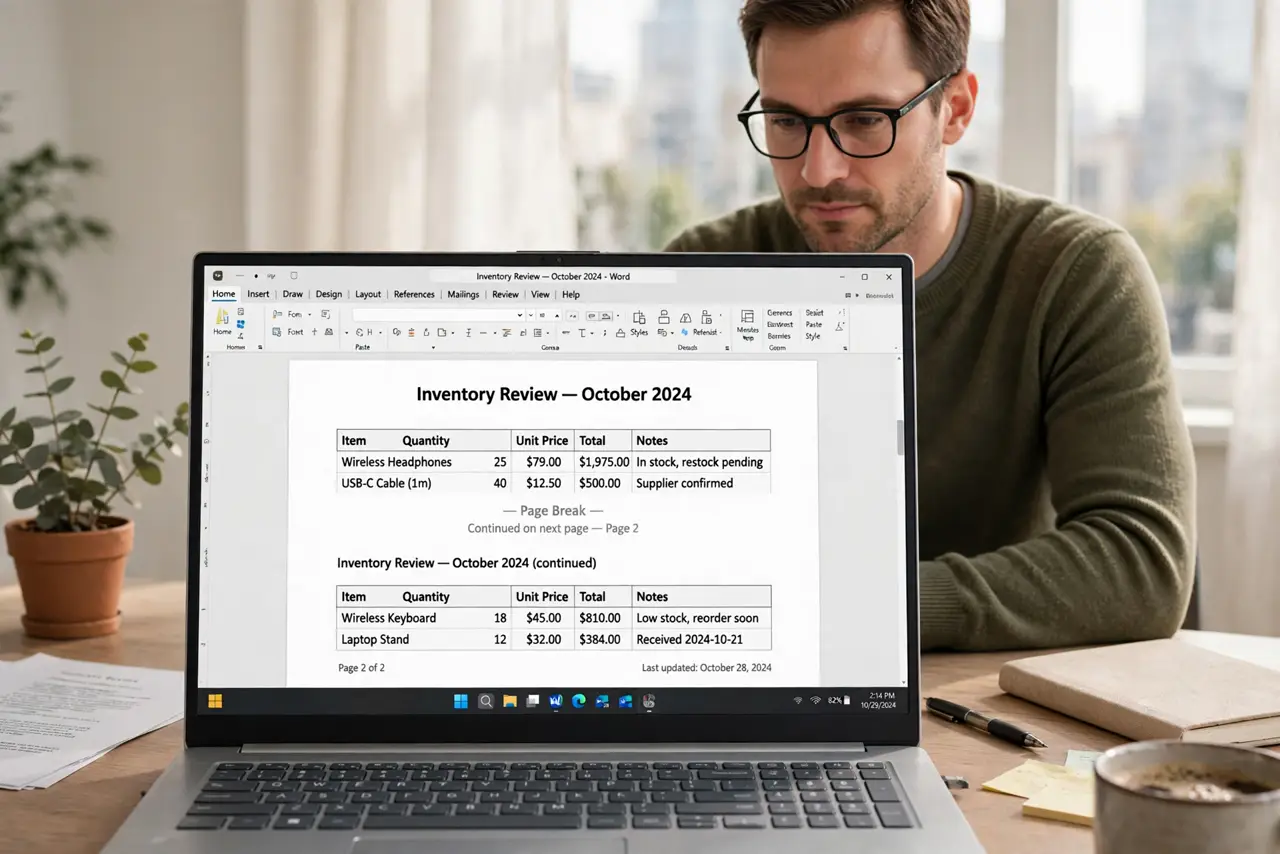1280x854 pixels.
Task: Click the Word icon on taskbar
Action: (x=556, y=701)
